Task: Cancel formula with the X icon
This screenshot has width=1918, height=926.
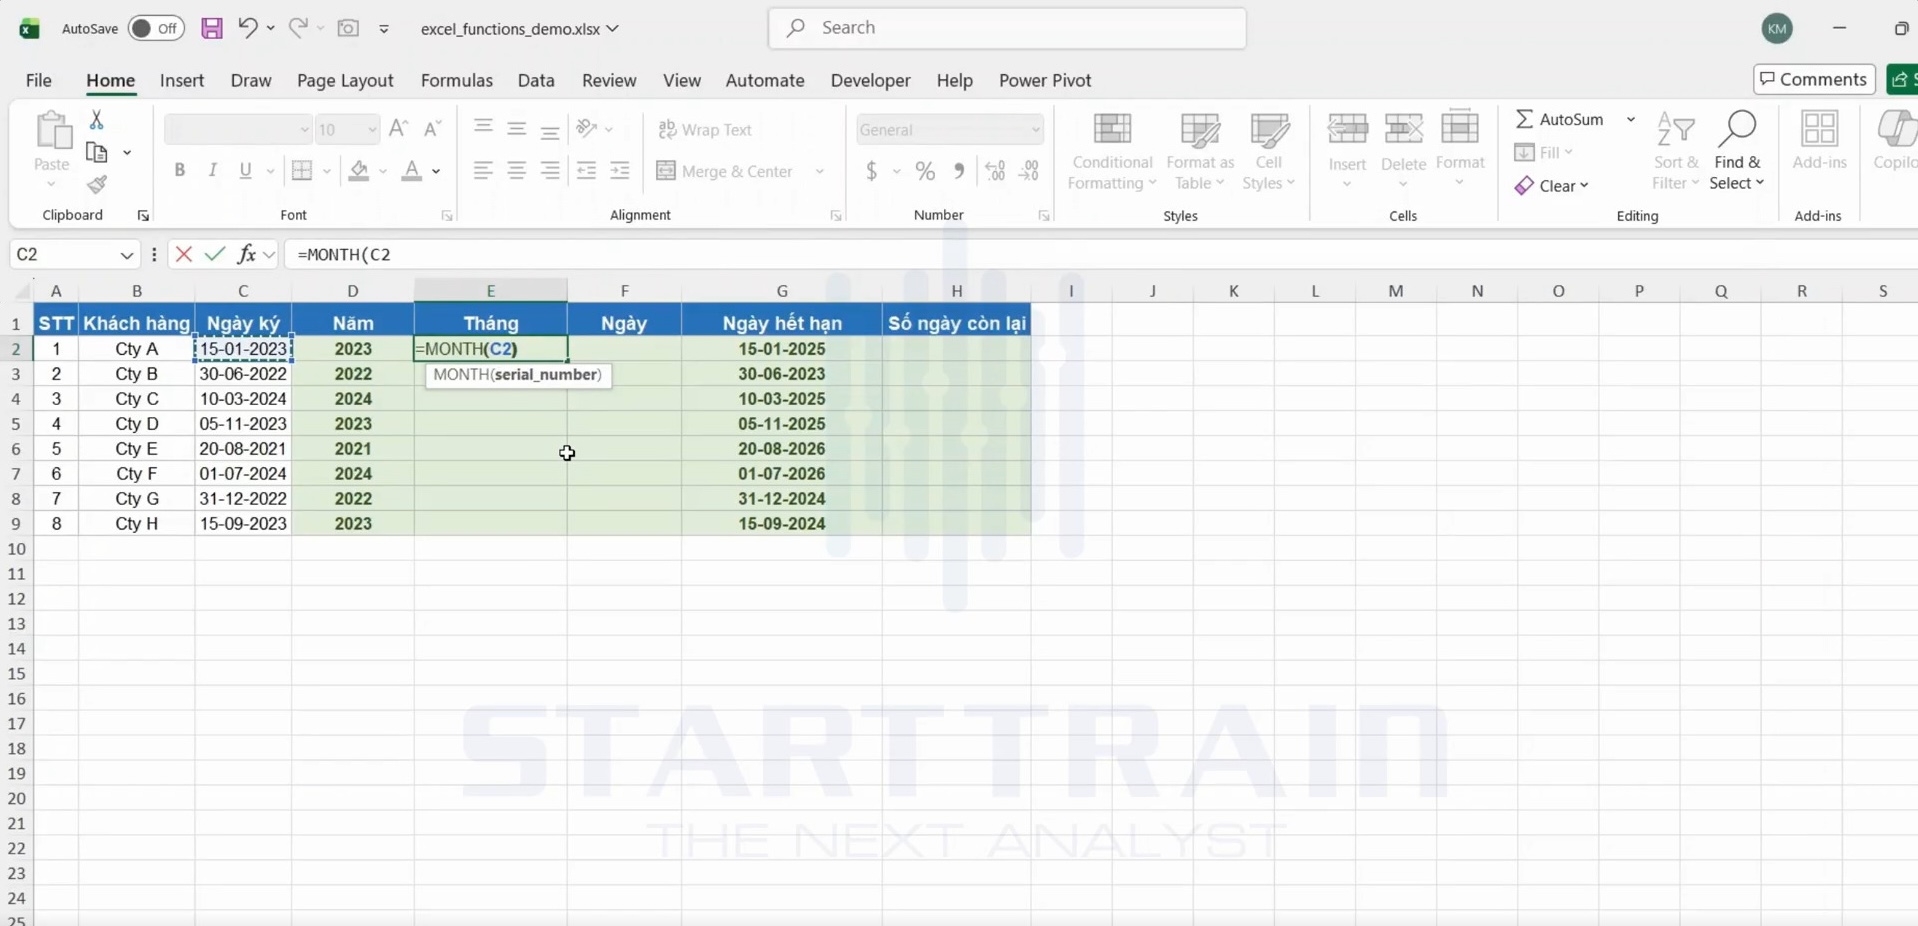Action: point(183,254)
